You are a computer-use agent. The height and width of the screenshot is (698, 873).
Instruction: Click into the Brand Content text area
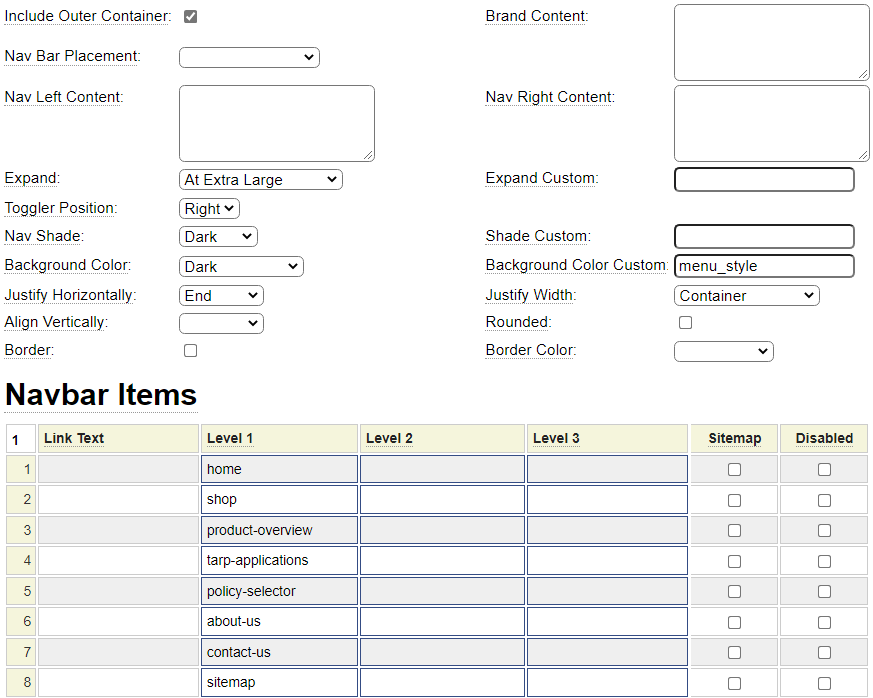pos(771,42)
